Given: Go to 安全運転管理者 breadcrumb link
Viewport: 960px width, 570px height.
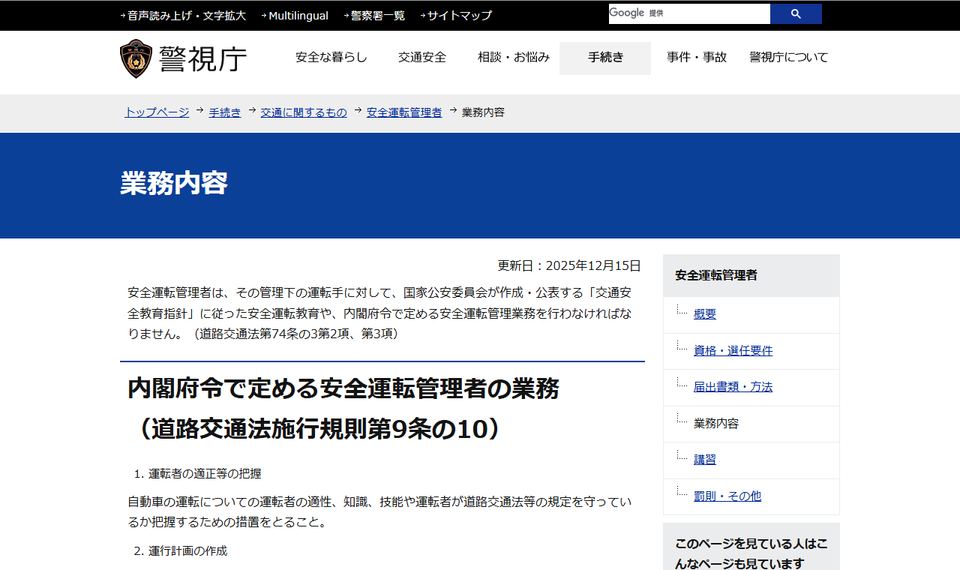Looking at the screenshot, I should click(x=404, y=113).
